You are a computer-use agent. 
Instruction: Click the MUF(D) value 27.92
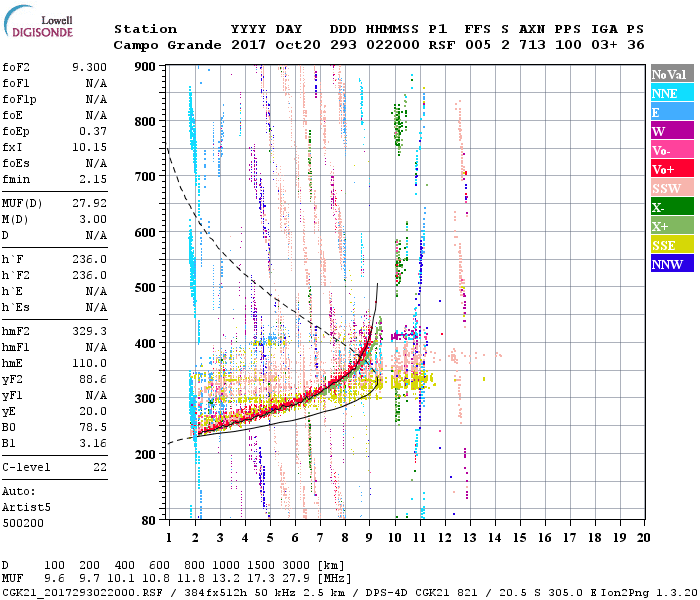pos(89,204)
